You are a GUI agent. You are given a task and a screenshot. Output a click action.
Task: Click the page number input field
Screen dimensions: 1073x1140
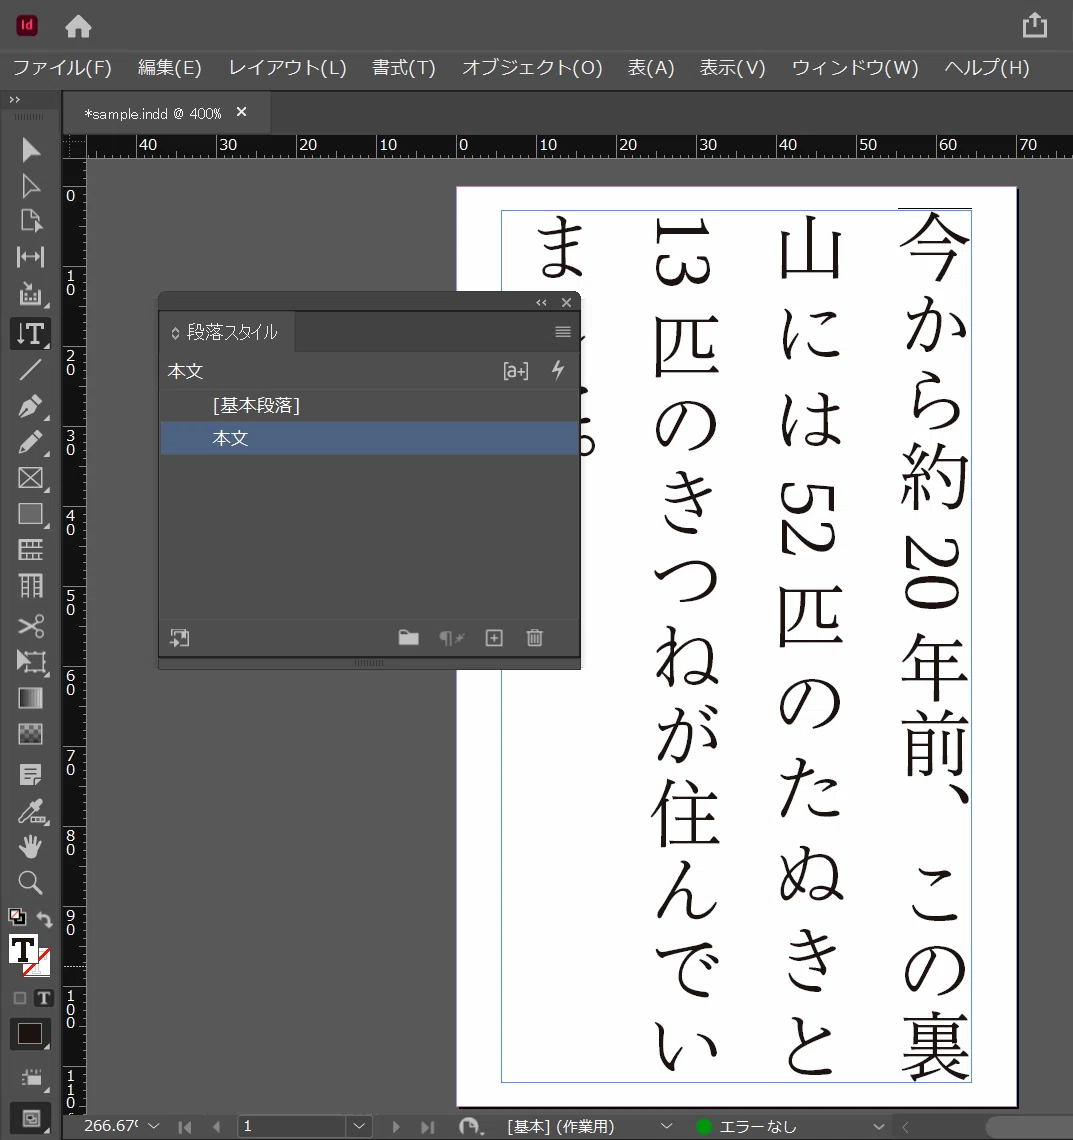(293, 1126)
